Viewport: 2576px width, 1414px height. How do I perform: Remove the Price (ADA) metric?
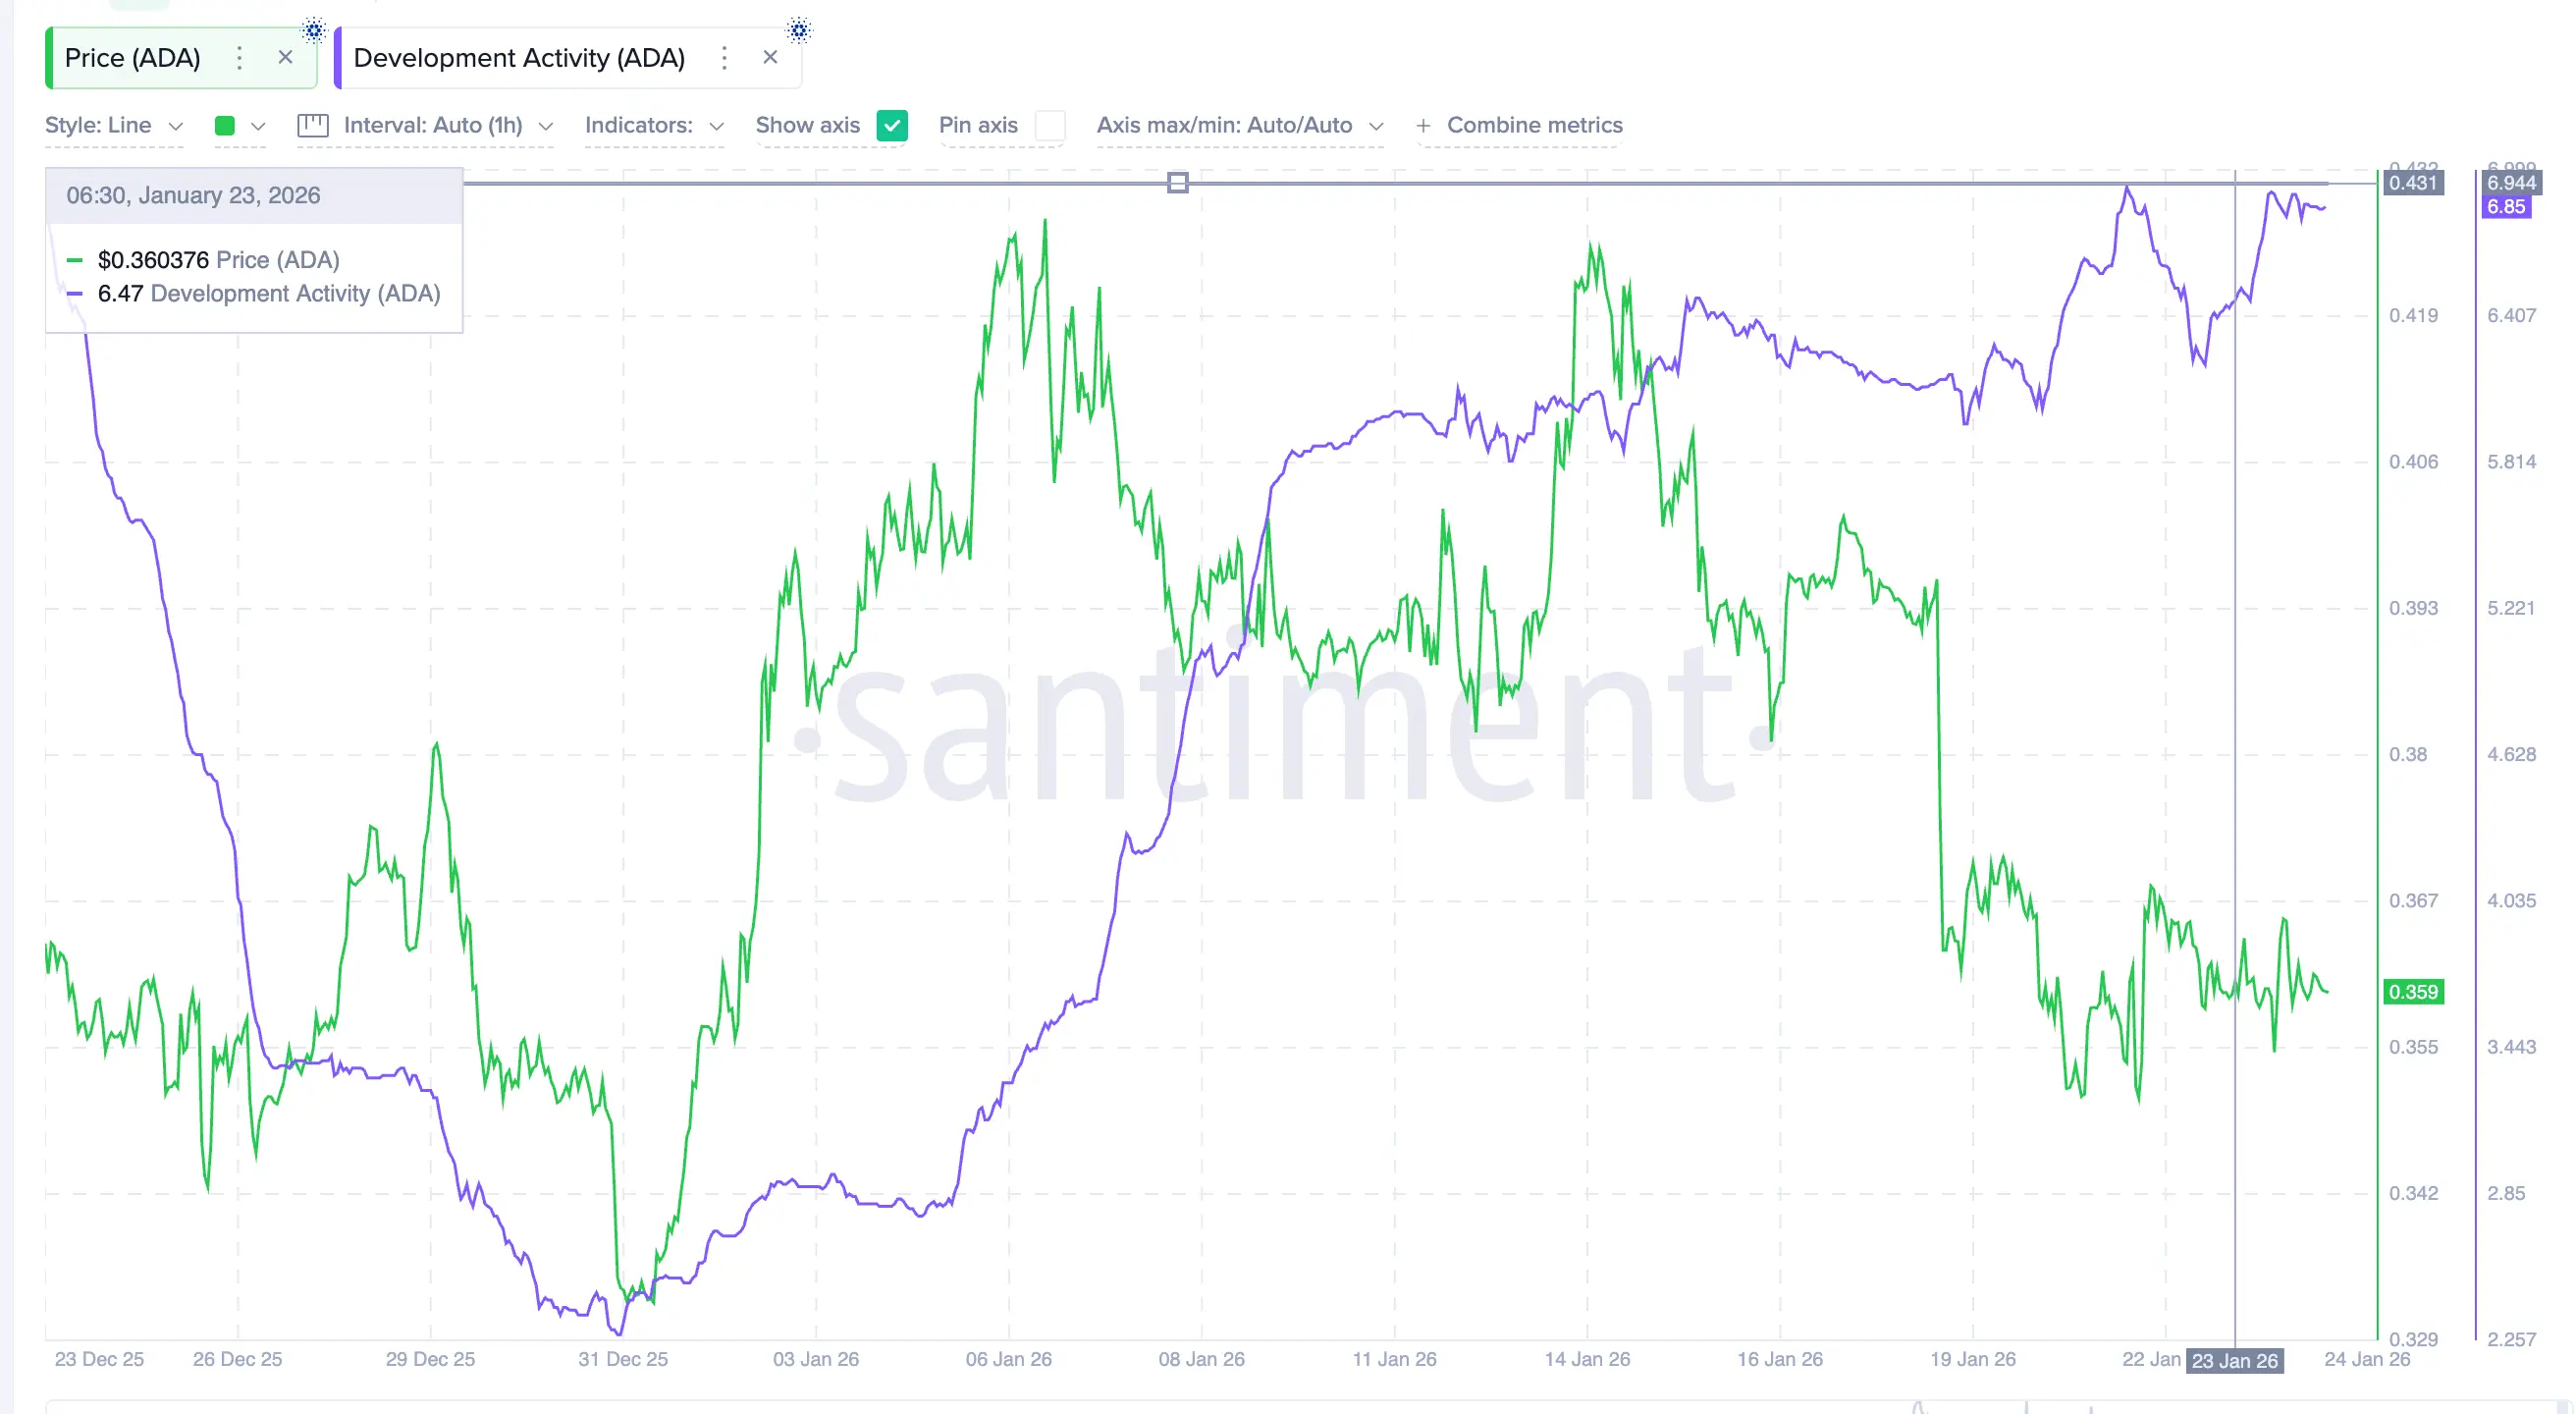[x=285, y=57]
